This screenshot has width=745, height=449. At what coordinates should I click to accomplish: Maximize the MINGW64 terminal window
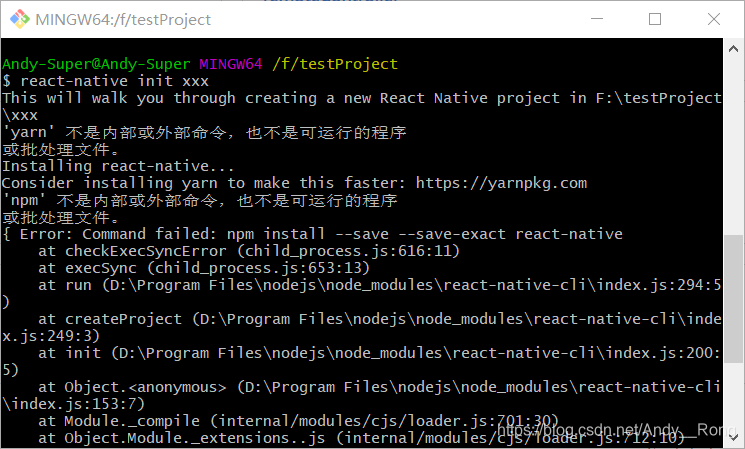(x=655, y=19)
